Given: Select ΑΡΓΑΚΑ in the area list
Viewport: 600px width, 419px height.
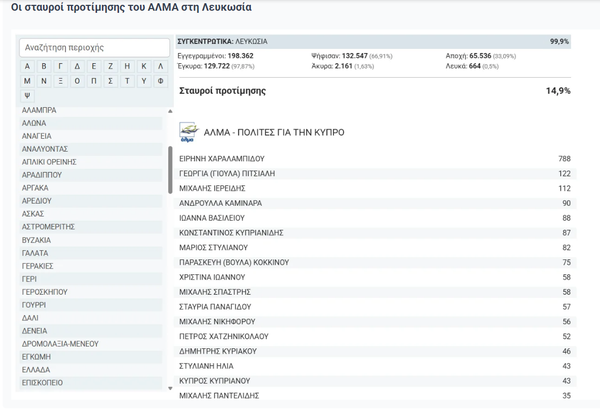Looking at the screenshot, I should coord(91,188).
